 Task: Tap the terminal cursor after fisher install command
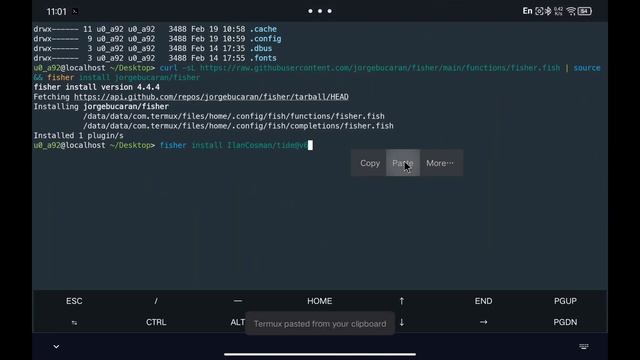[x=310, y=145]
